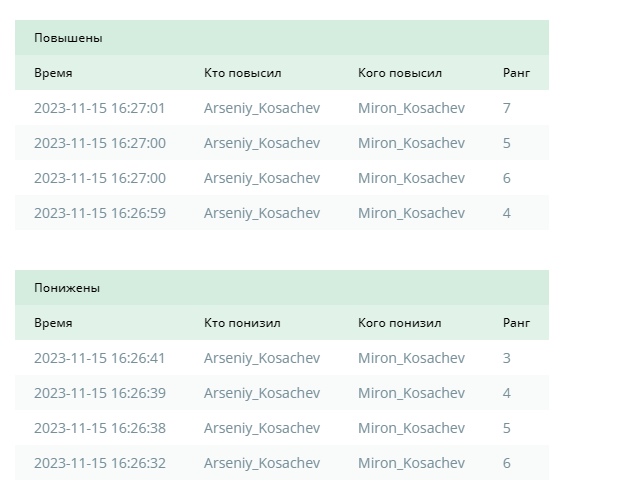Click the Кто понизил column header
This screenshot has width=642, height=497.
[x=242, y=323]
